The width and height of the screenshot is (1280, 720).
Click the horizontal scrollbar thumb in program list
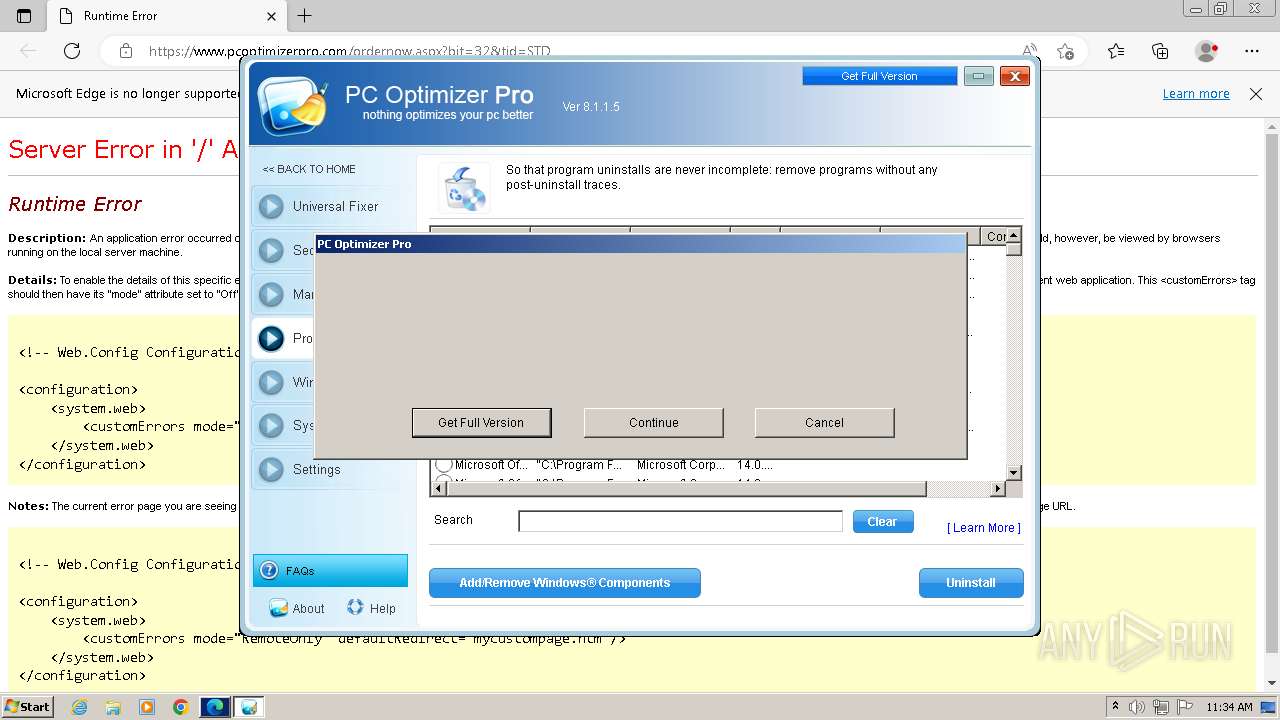(x=685, y=489)
